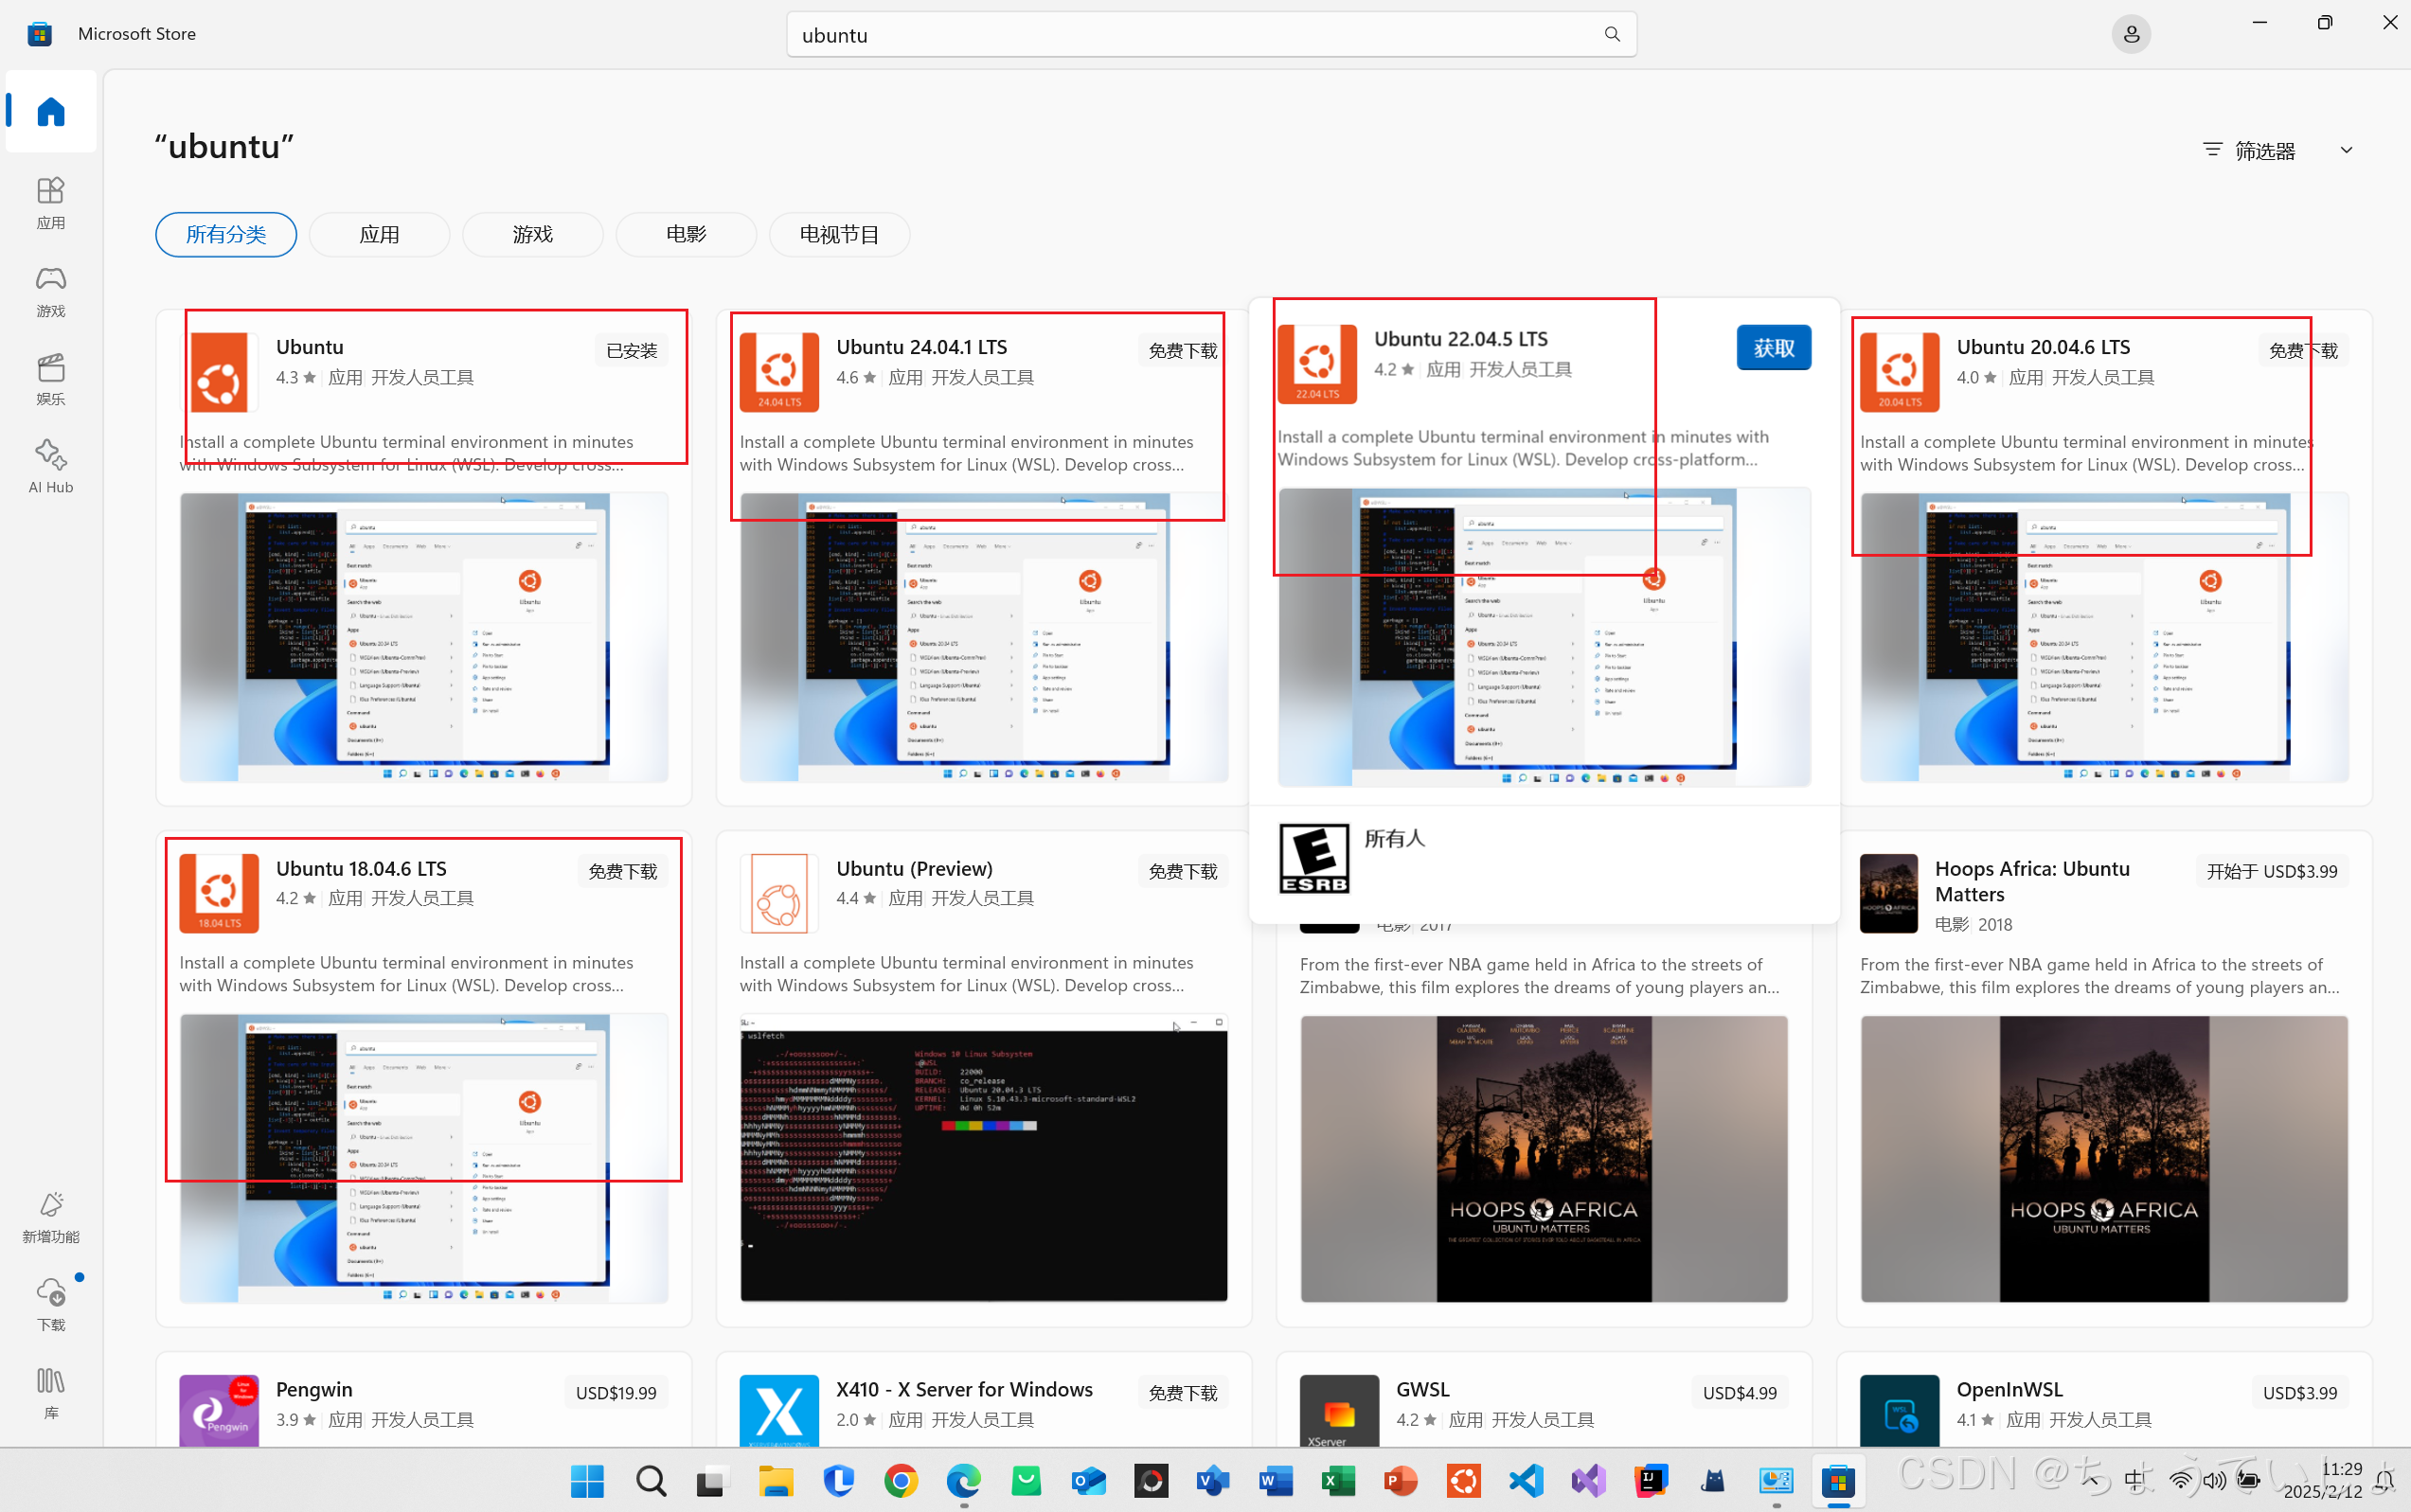This screenshot has height=1512, width=2411.
Task: Open 新增功能 in the sidebar
Action: click(51, 1217)
